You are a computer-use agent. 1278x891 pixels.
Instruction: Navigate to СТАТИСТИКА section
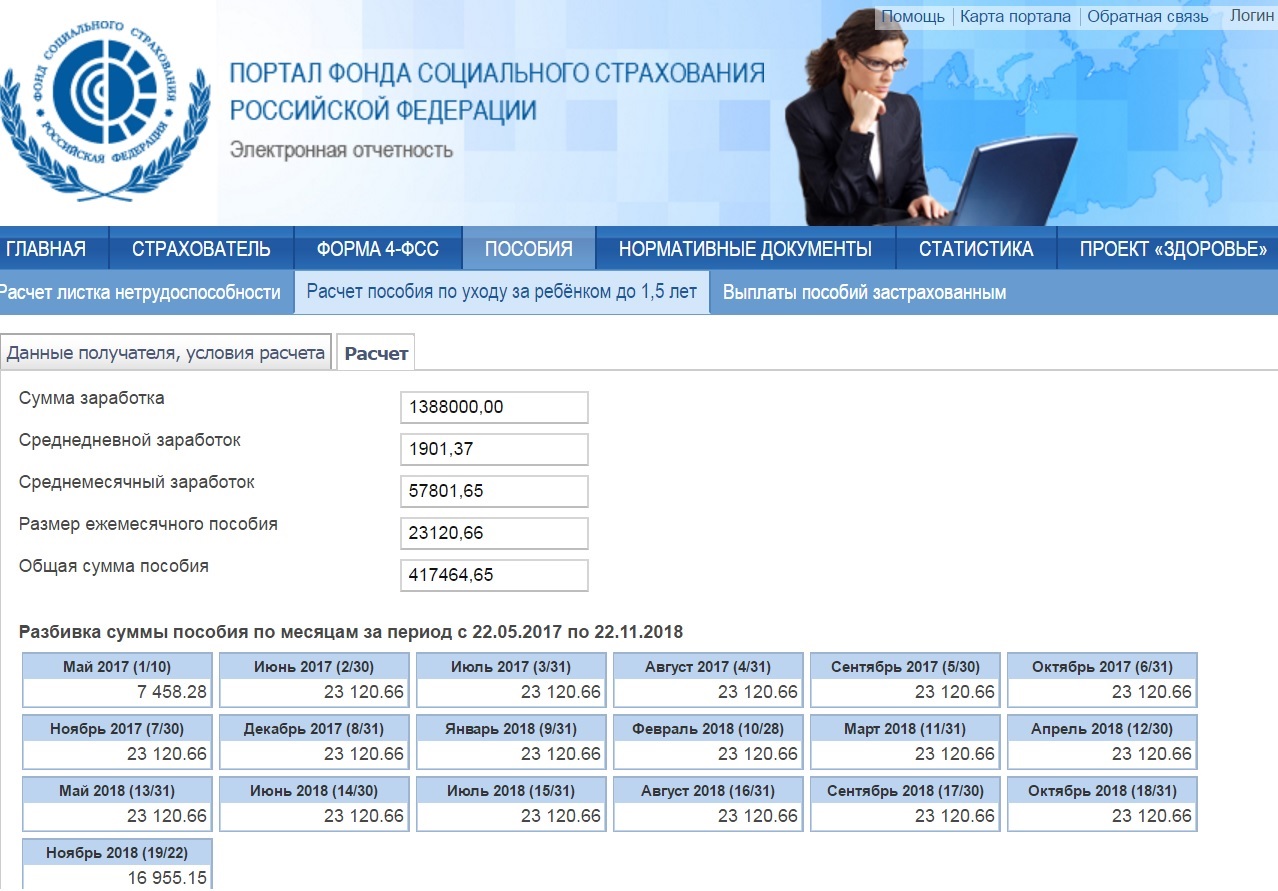975,249
